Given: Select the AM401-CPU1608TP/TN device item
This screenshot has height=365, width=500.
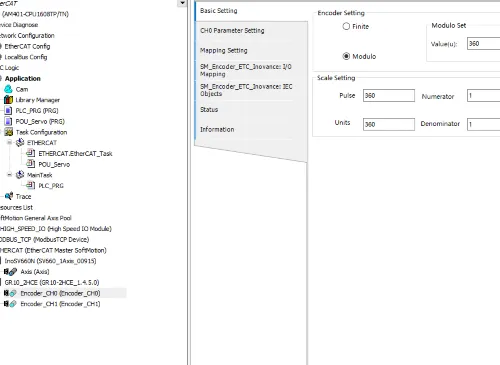Looking at the screenshot, I should 35,14.
